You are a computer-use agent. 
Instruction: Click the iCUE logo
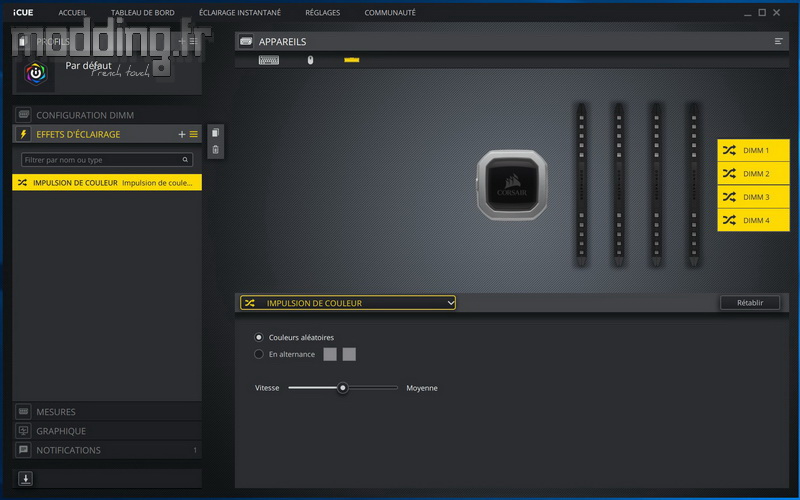coord(23,12)
